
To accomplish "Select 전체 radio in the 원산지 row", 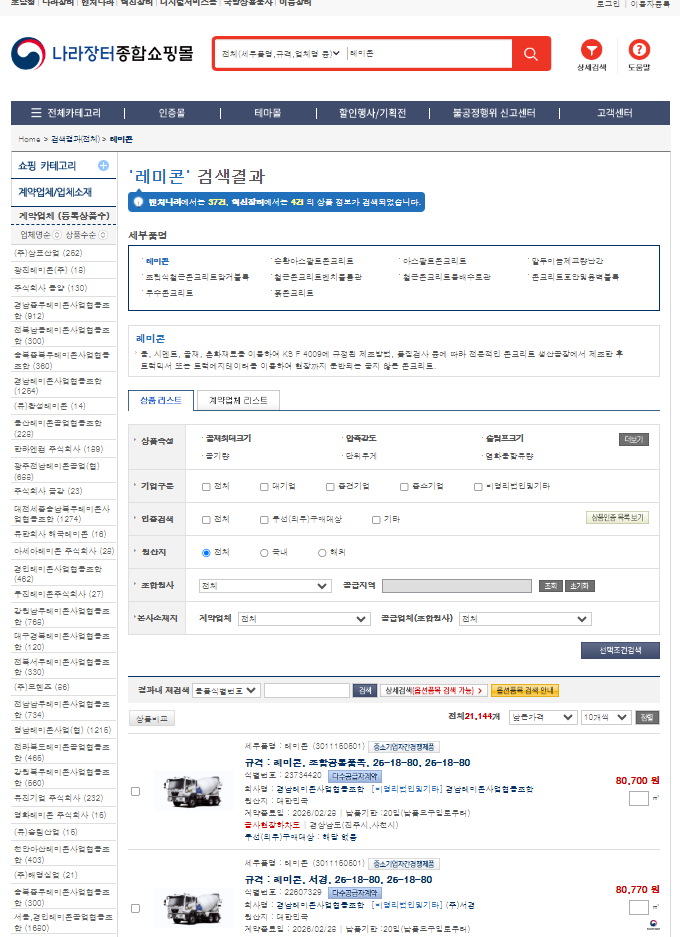I will pos(206,553).
